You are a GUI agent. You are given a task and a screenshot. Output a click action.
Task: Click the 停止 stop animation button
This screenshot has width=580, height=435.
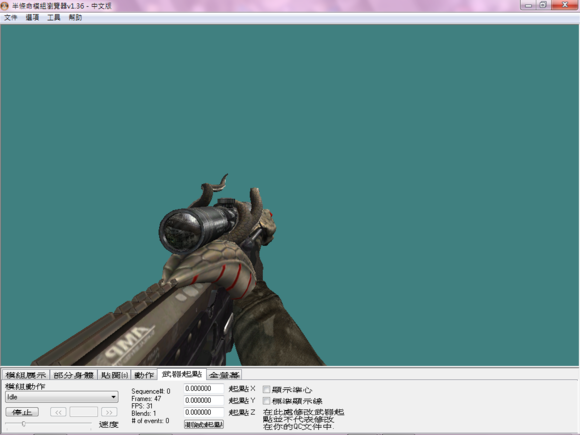click(x=22, y=412)
